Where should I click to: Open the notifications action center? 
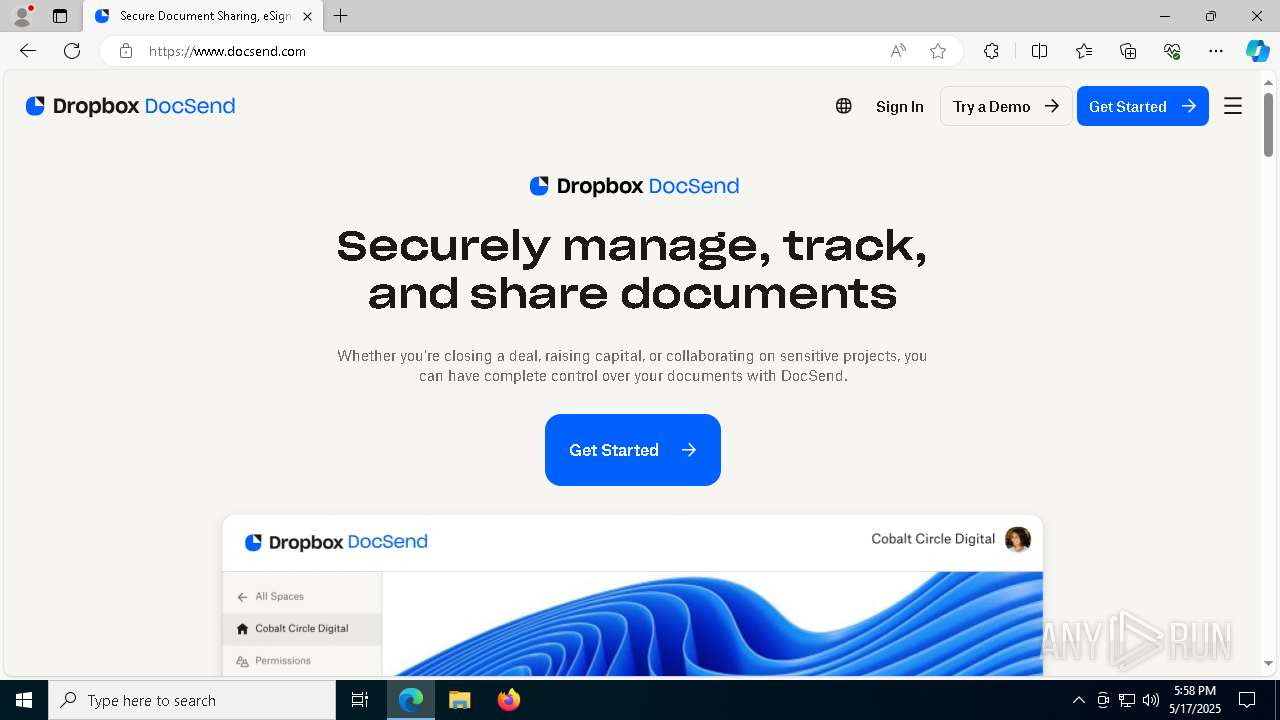[1247, 700]
